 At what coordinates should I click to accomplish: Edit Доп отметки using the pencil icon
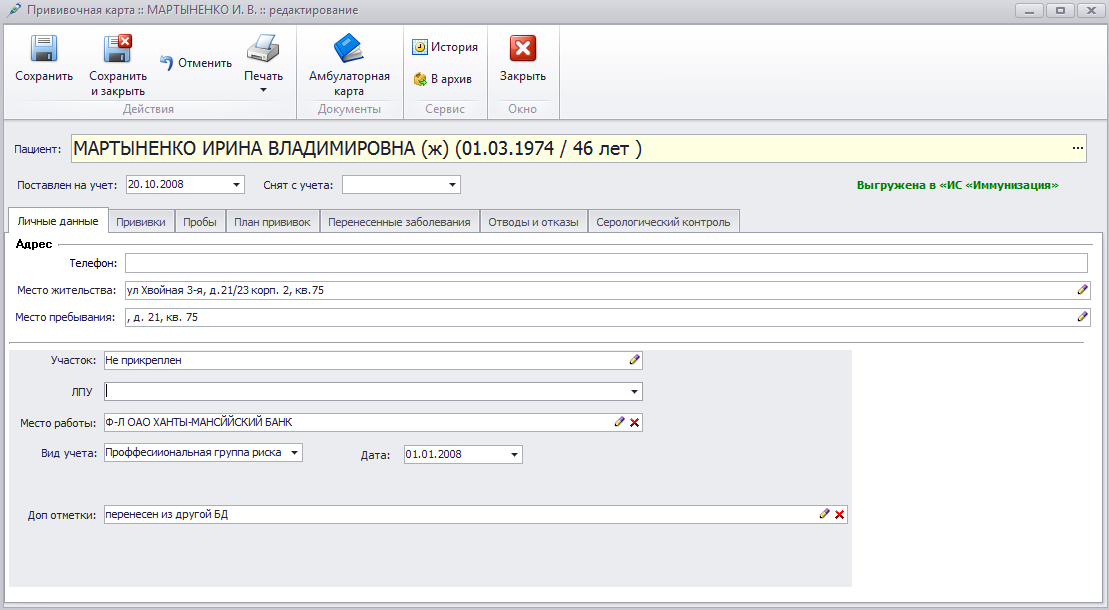click(x=824, y=514)
